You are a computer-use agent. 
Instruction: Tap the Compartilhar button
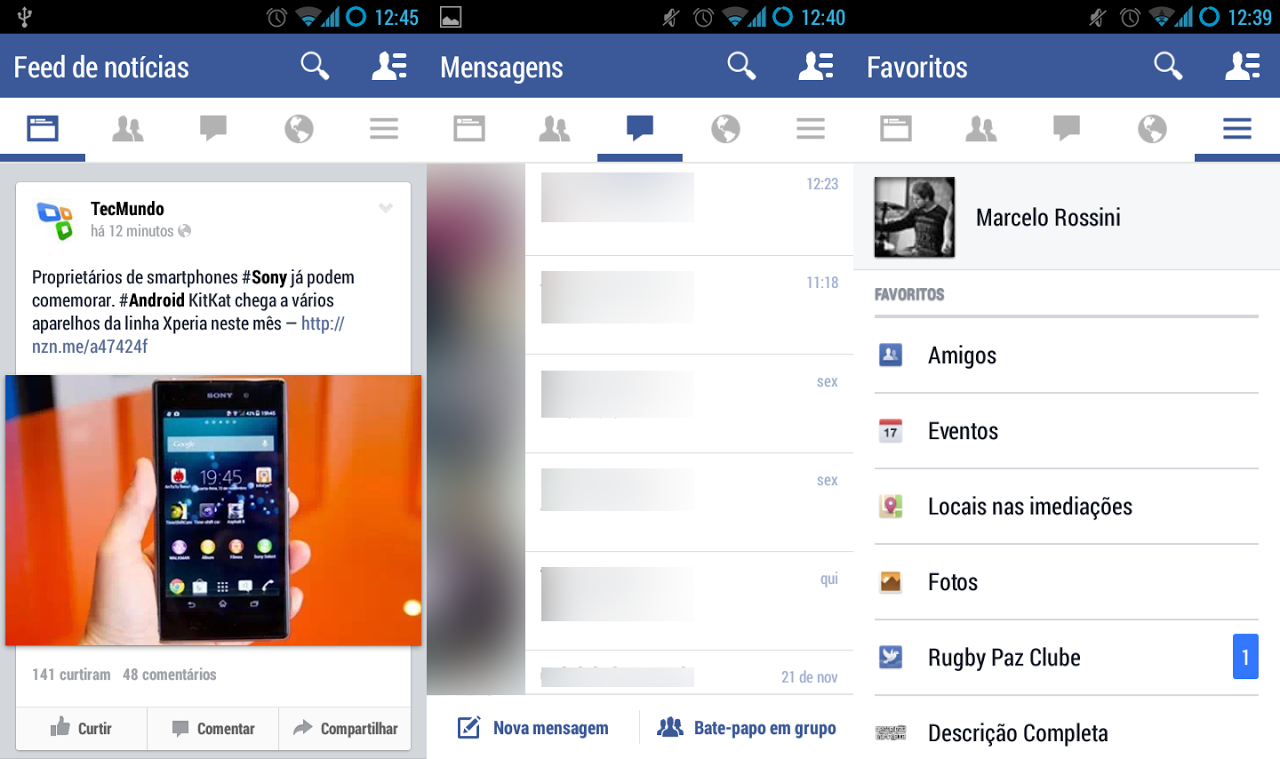345,729
